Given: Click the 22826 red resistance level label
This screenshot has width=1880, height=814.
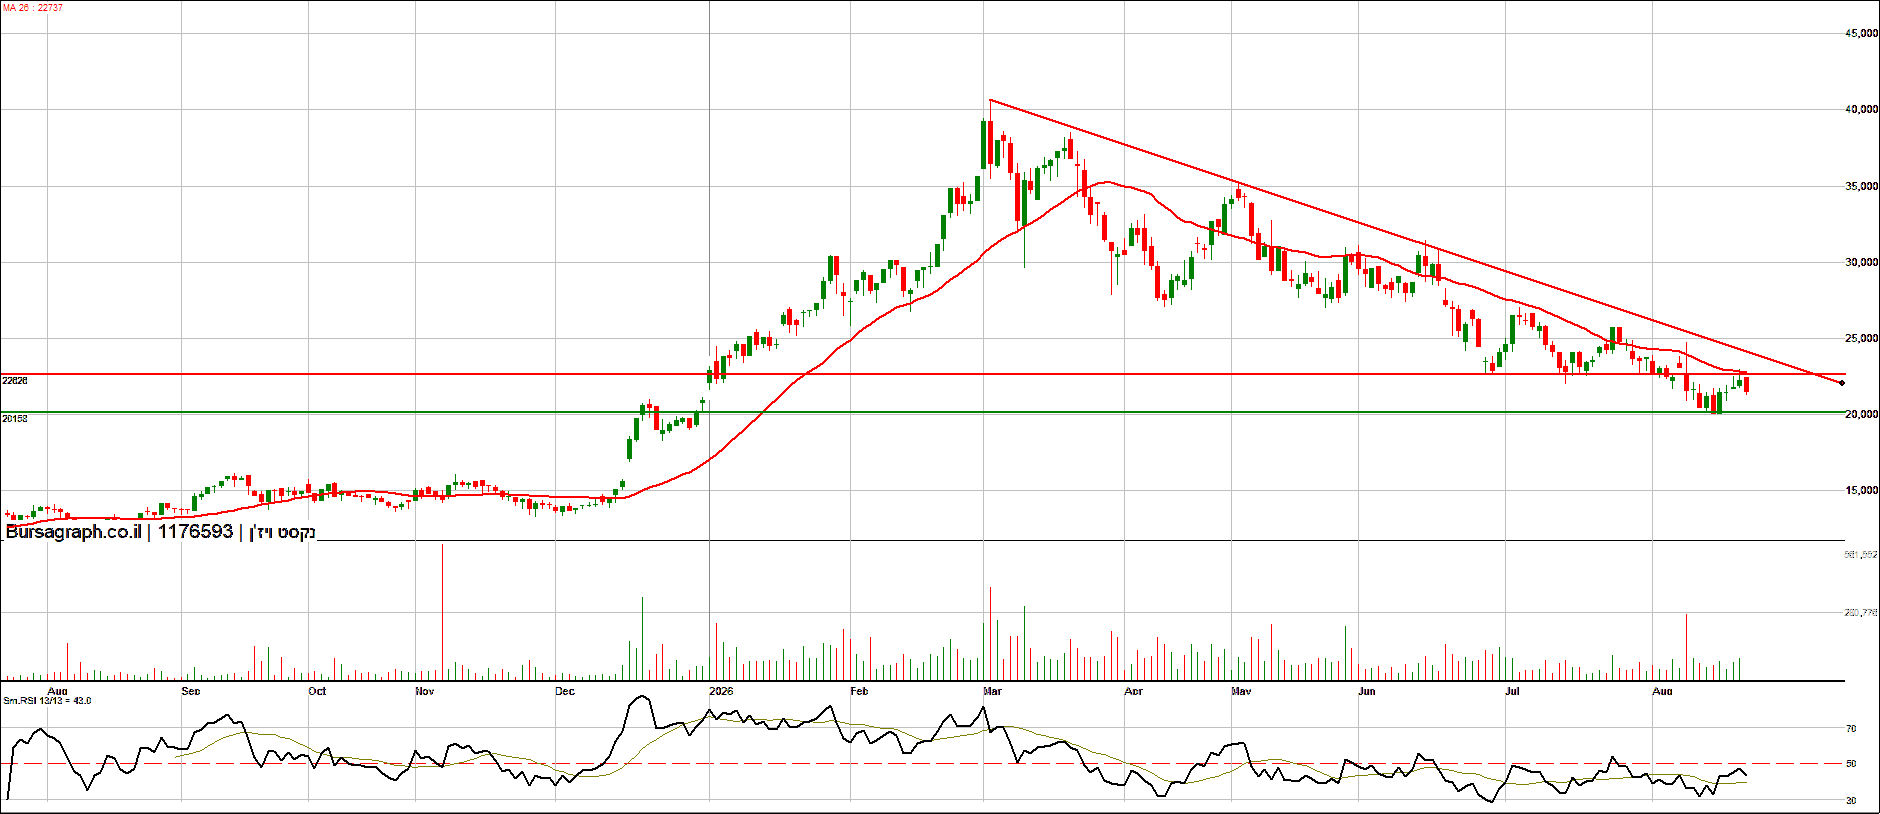Looking at the screenshot, I should (x=15, y=381).
